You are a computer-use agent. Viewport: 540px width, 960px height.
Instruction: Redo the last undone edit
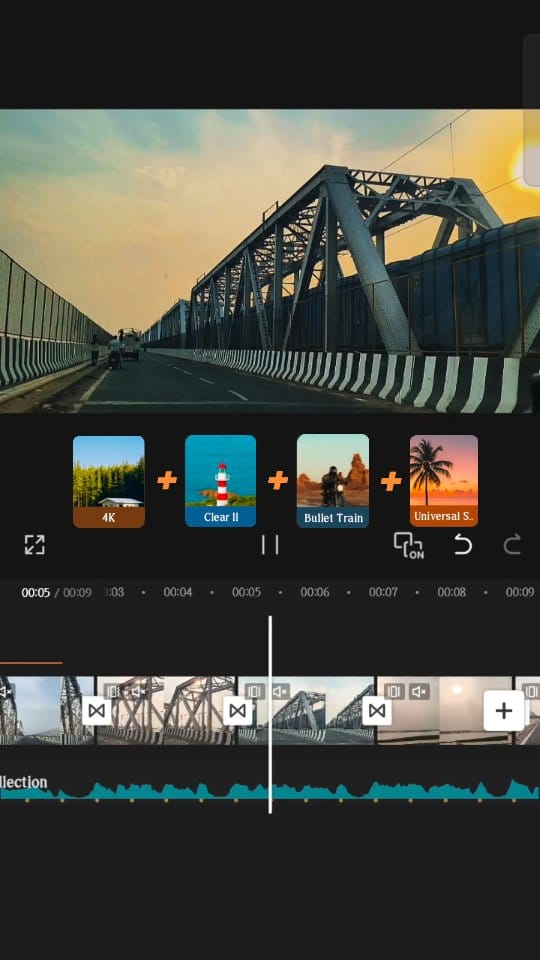click(x=512, y=544)
